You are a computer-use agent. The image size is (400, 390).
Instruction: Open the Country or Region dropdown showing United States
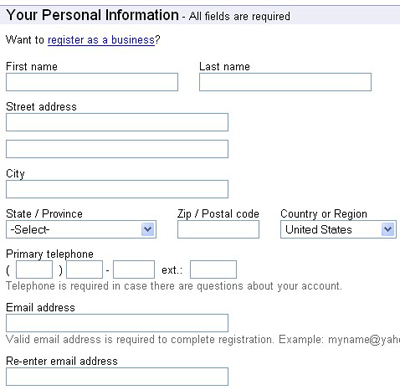338,229
